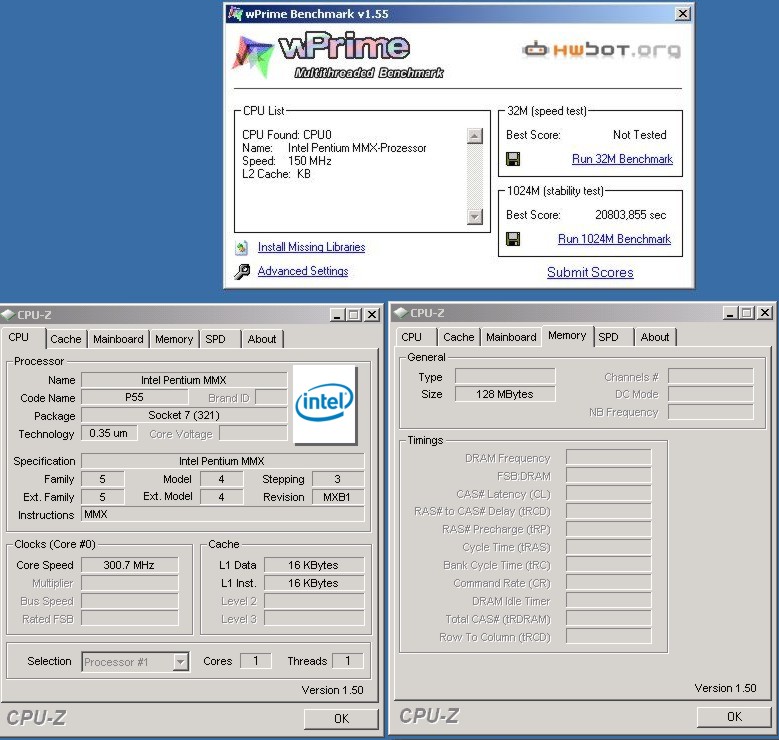
Task: Click OK in the right CPU-Z Memory window
Action: coord(734,717)
